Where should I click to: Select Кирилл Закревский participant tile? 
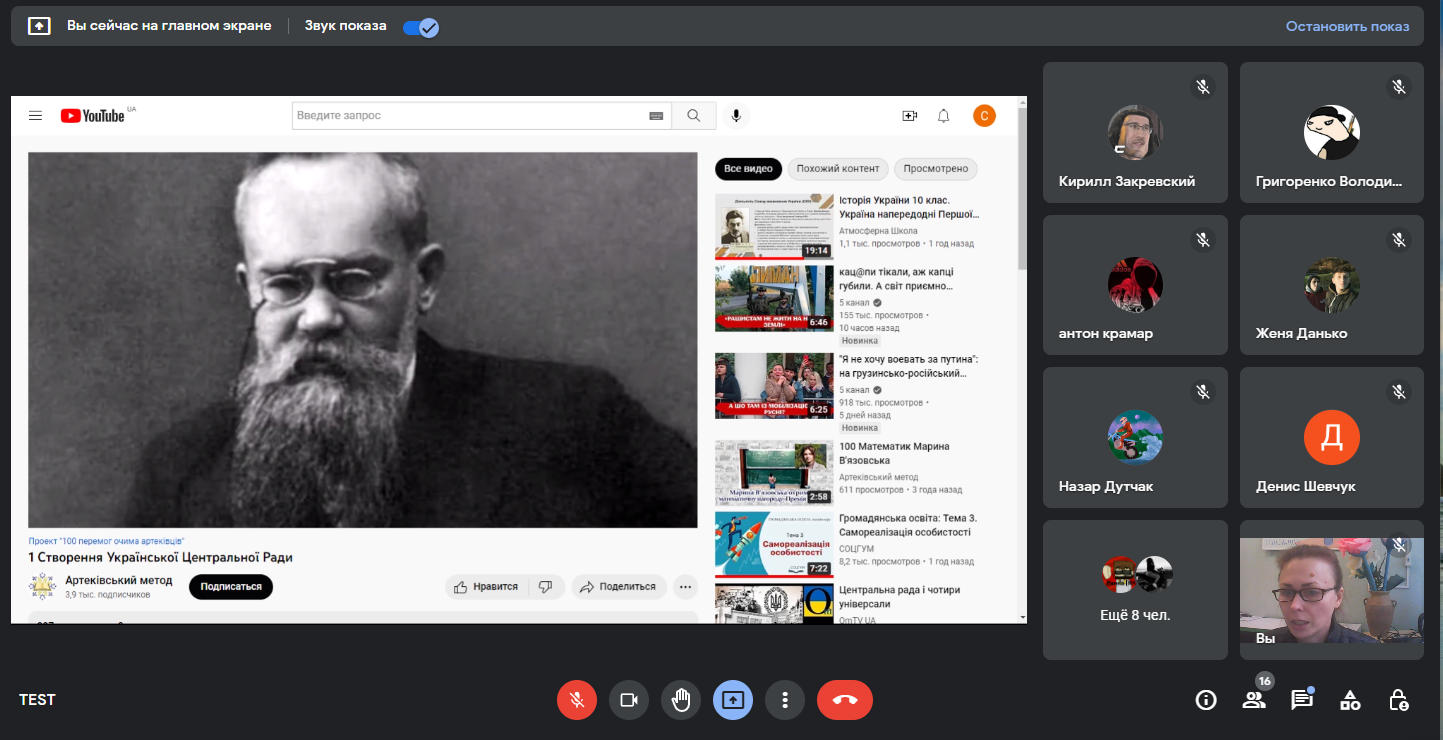tap(1135, 133)
